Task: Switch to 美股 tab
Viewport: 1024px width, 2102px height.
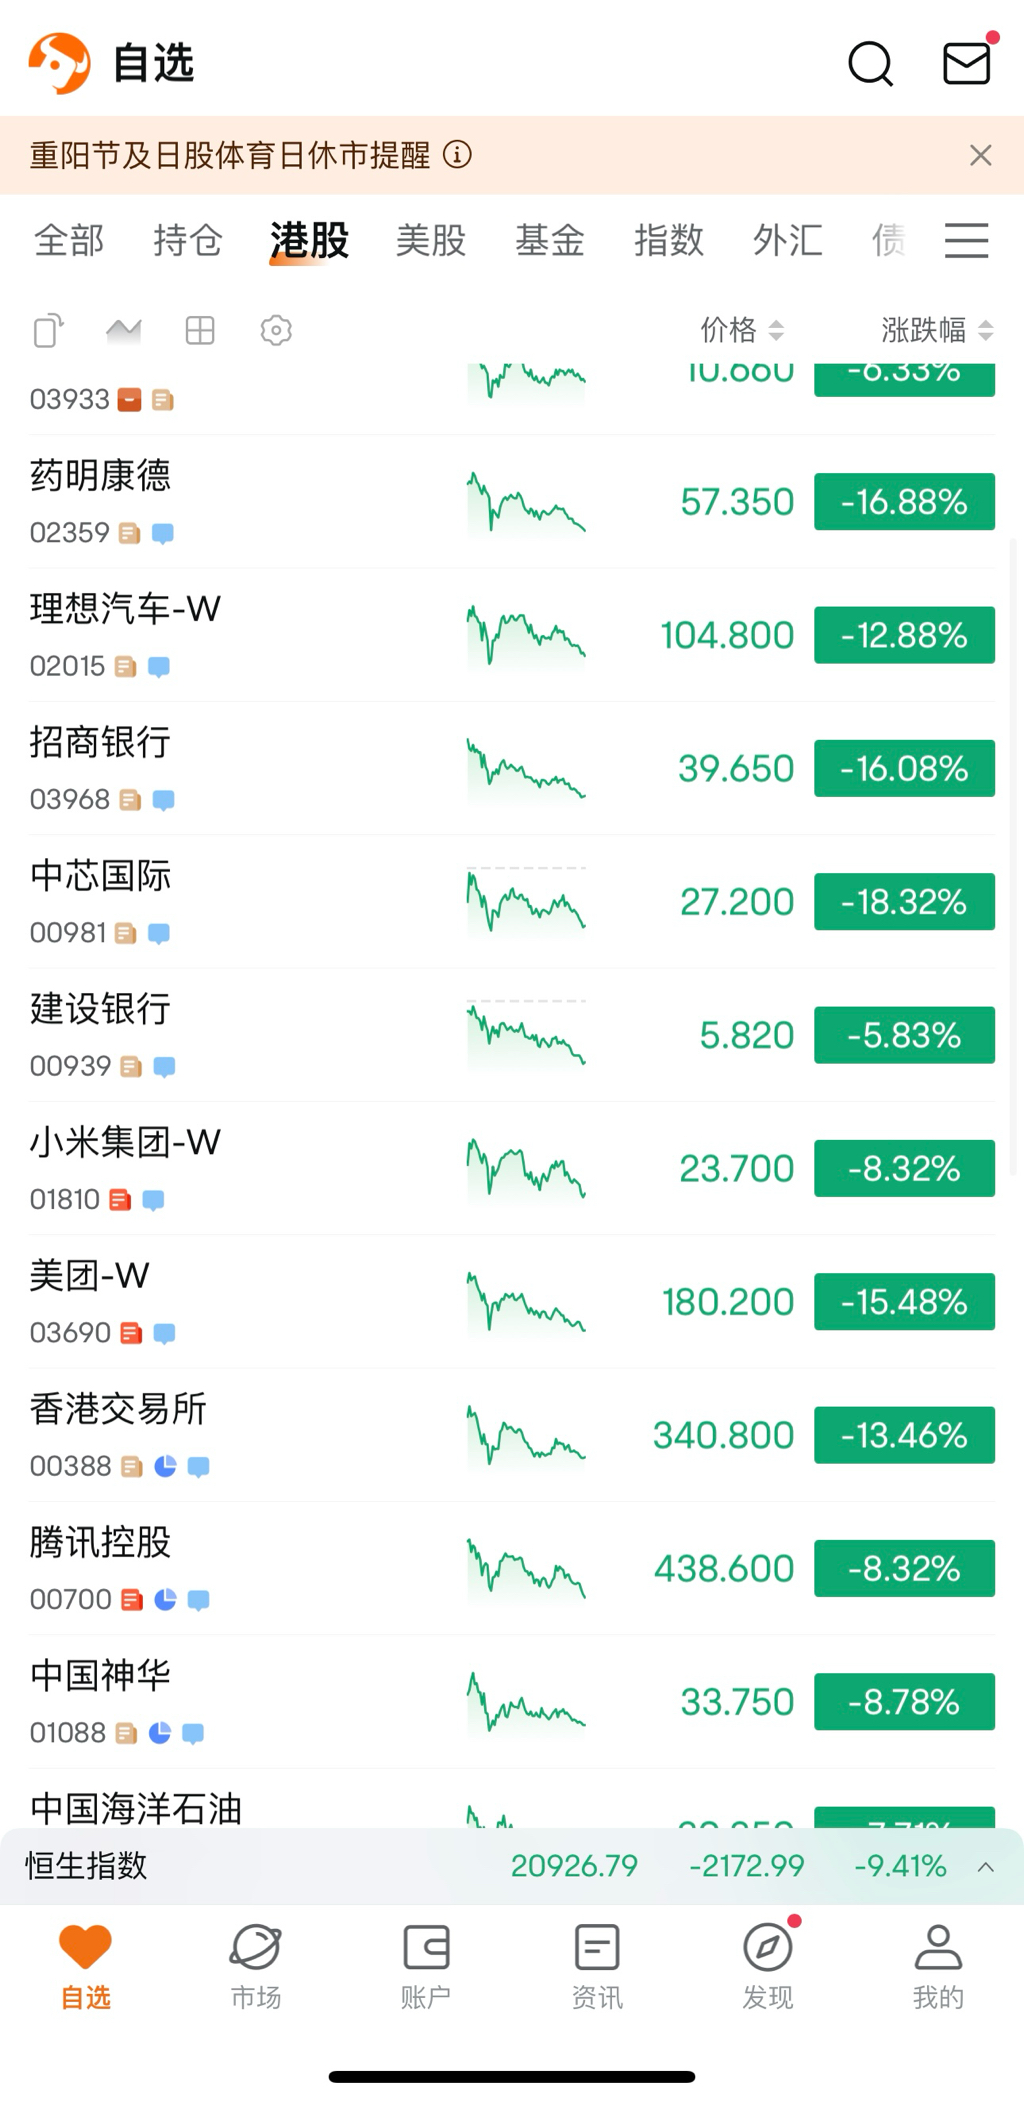Action: 431,241
